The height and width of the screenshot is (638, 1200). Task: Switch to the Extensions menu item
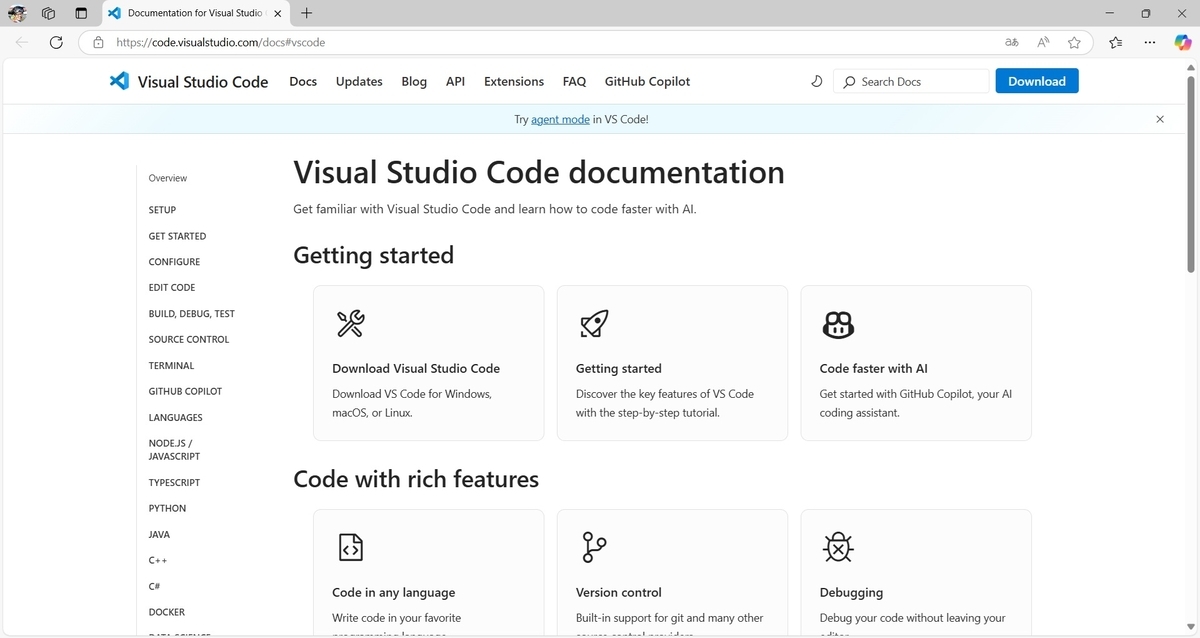[x=513, y=81]
